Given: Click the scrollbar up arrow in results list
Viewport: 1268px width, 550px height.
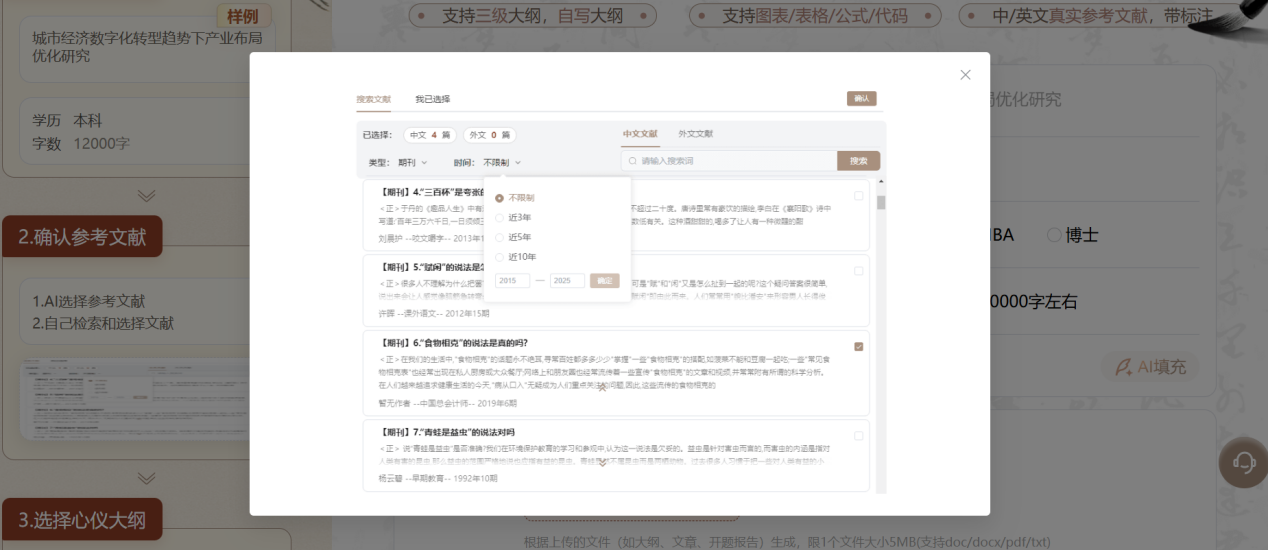Looking at the screenshot, I should click(881, 182).
